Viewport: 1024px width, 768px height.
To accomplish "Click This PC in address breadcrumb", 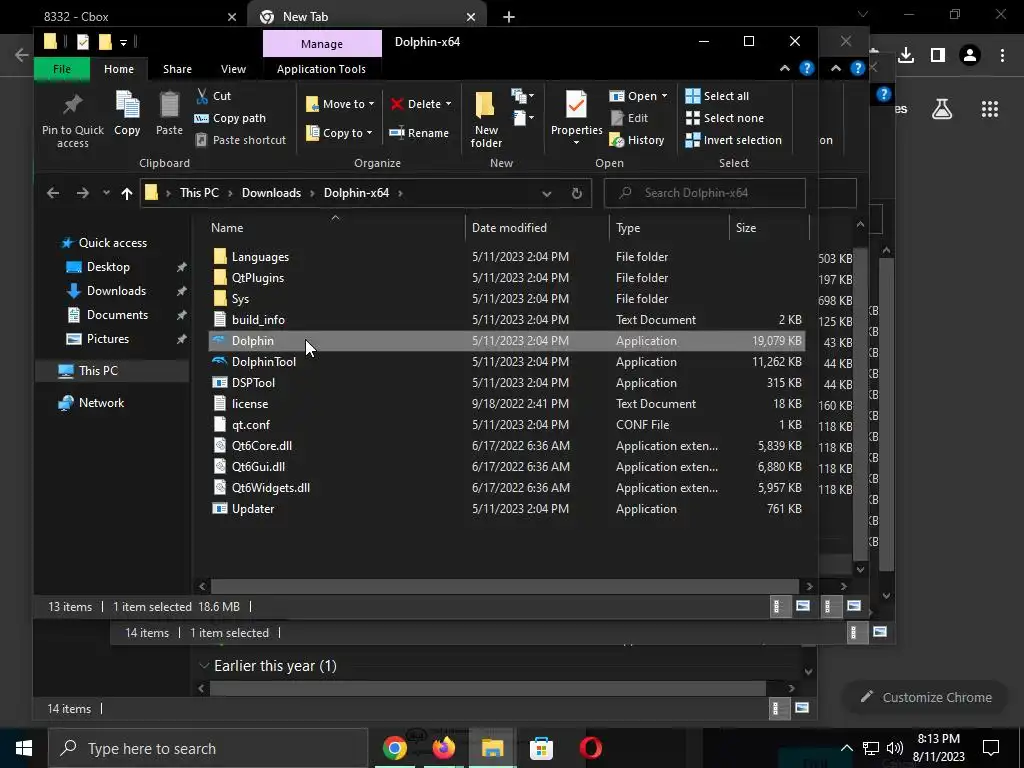I will click(x=199, y=193).
